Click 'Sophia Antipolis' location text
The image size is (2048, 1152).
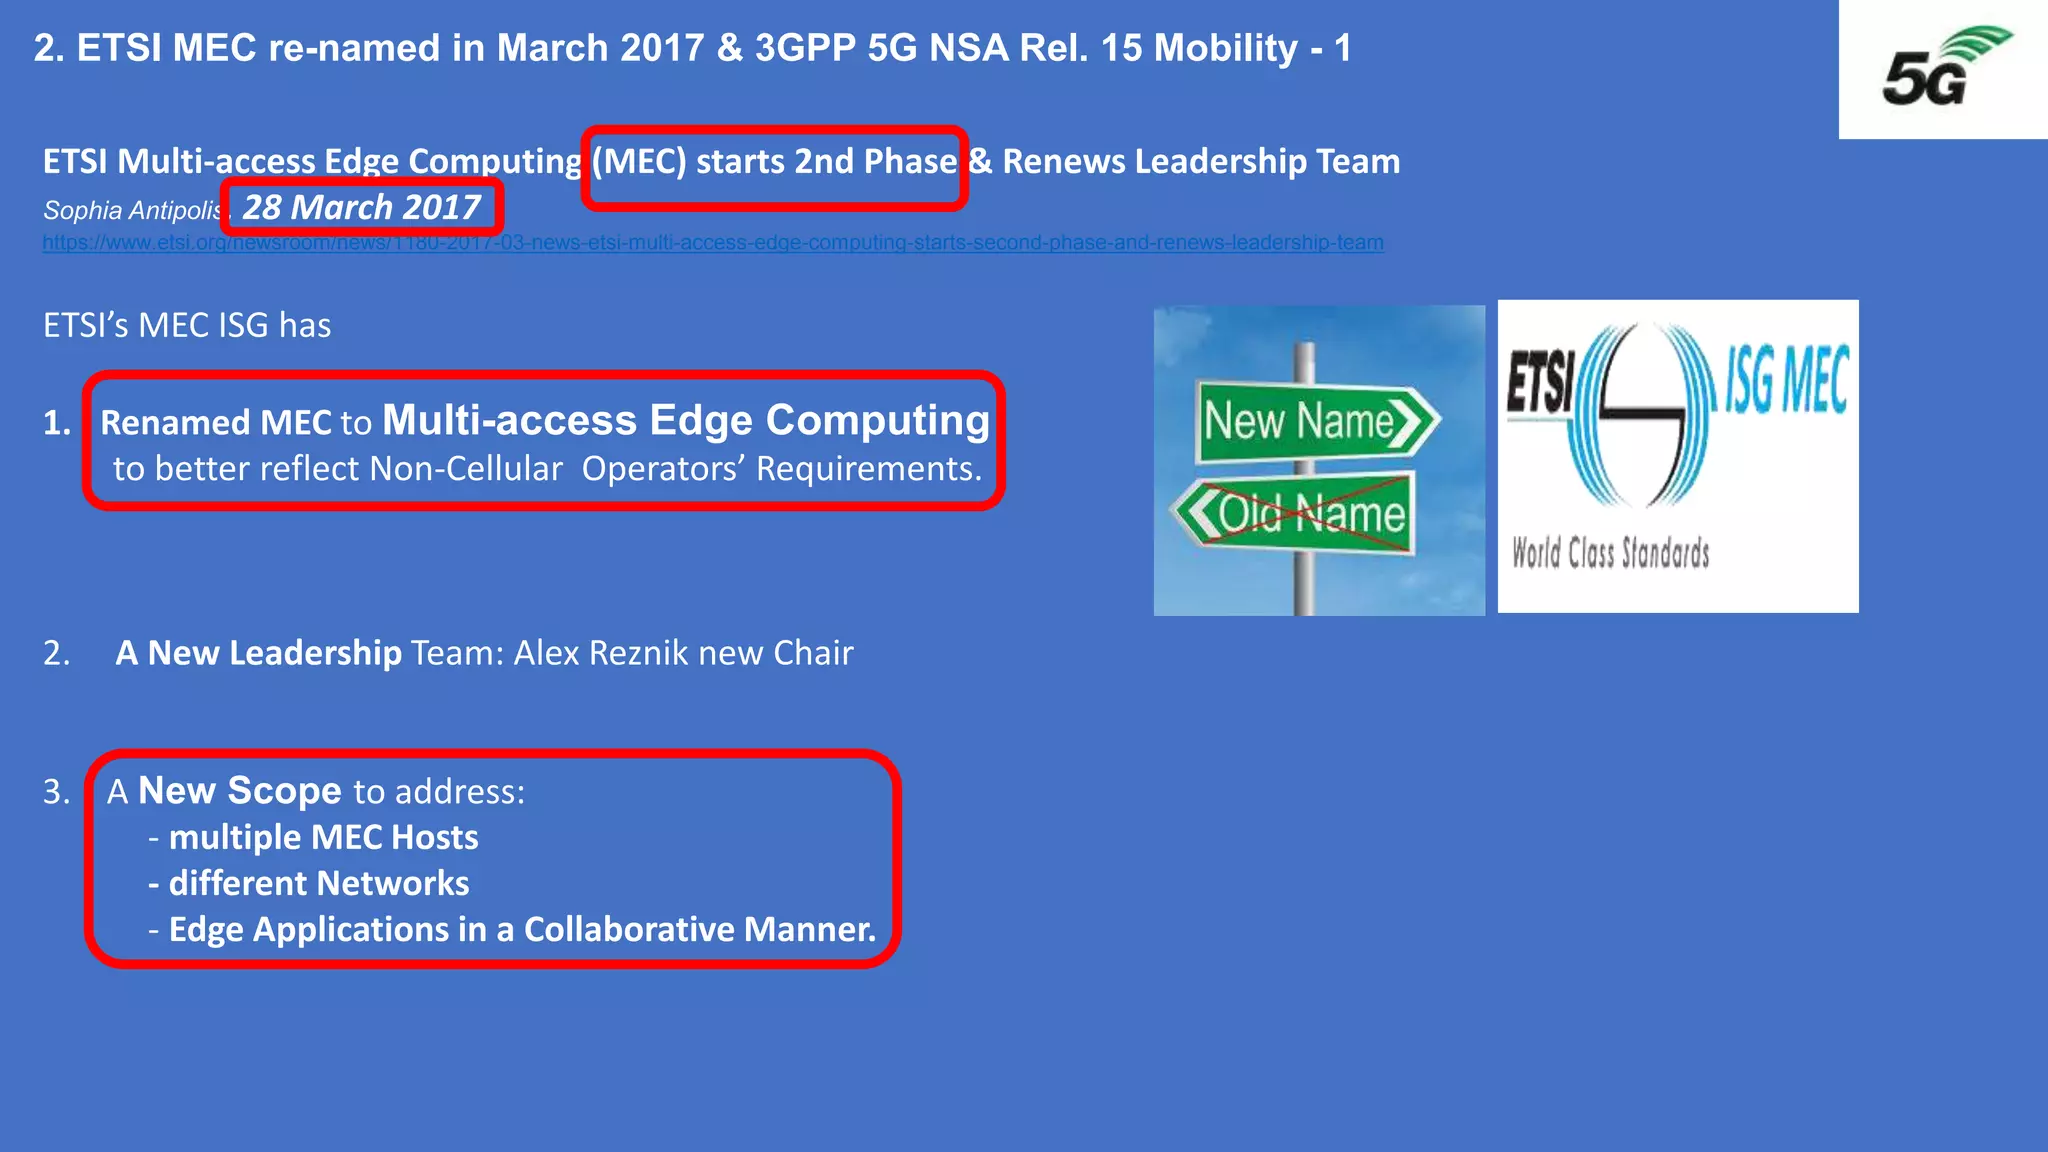point(132,210)
